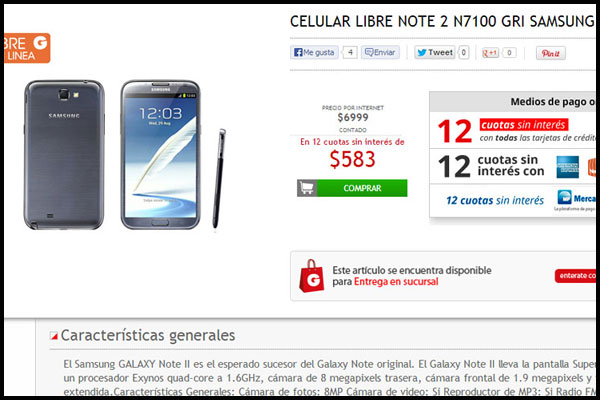
Task: Click the $583 installment price
Action: (352, 159)
